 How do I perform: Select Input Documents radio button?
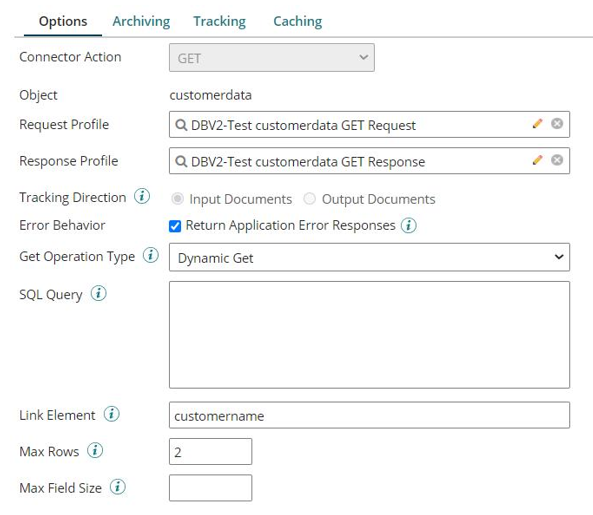[x=177, y=199]
